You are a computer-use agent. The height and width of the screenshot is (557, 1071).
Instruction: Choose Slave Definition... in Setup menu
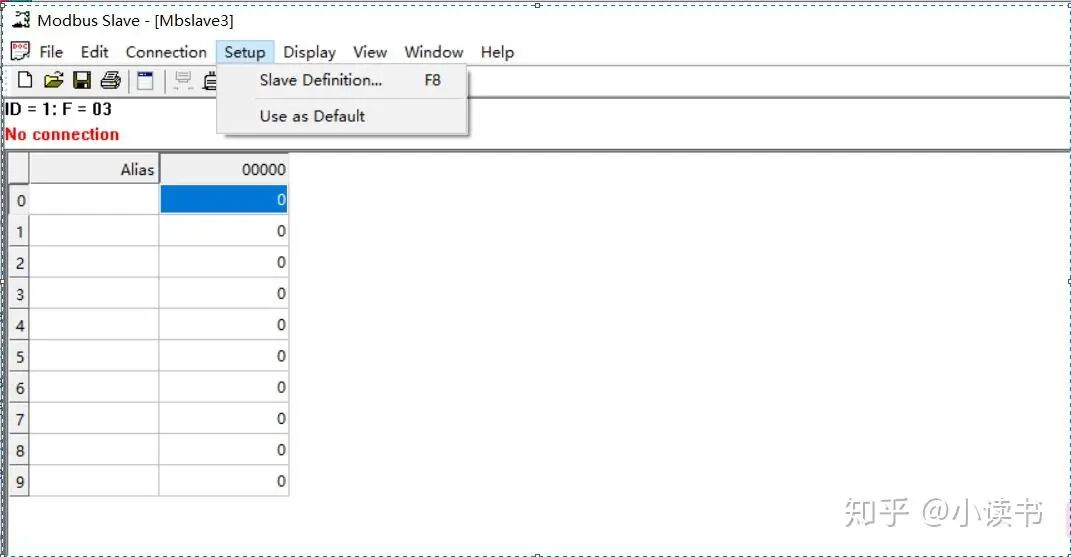click(x=342, y=80)
